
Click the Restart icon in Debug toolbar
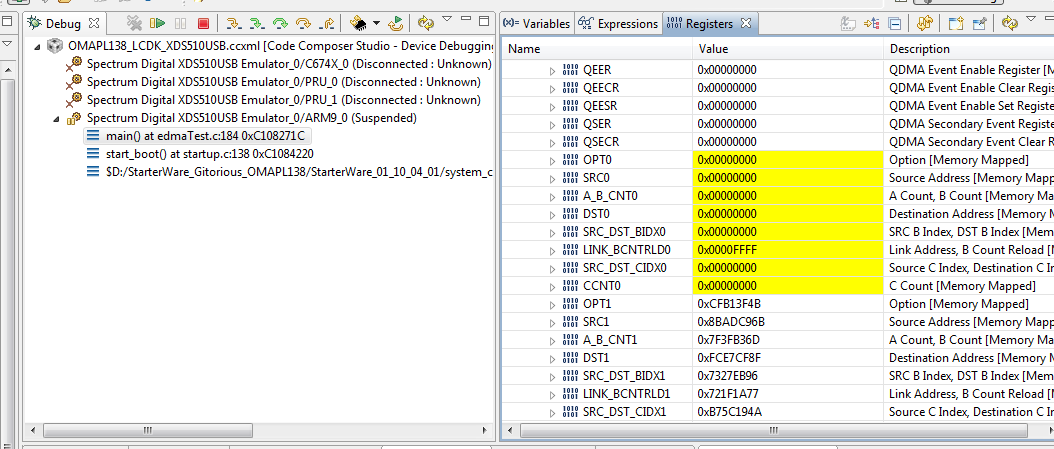point(396,24)
